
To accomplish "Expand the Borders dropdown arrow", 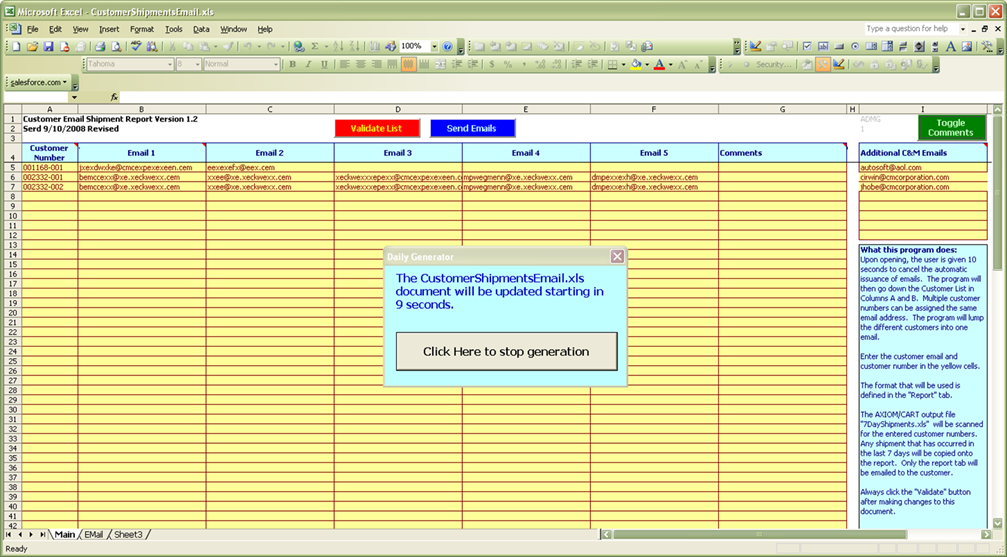I will [624, 64].
